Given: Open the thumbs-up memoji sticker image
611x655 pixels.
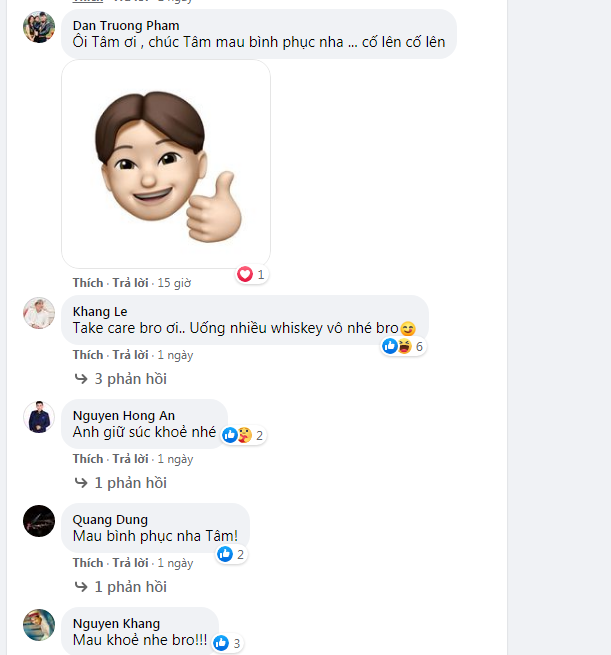Looking at the screenshot, I should pos(166,164).
